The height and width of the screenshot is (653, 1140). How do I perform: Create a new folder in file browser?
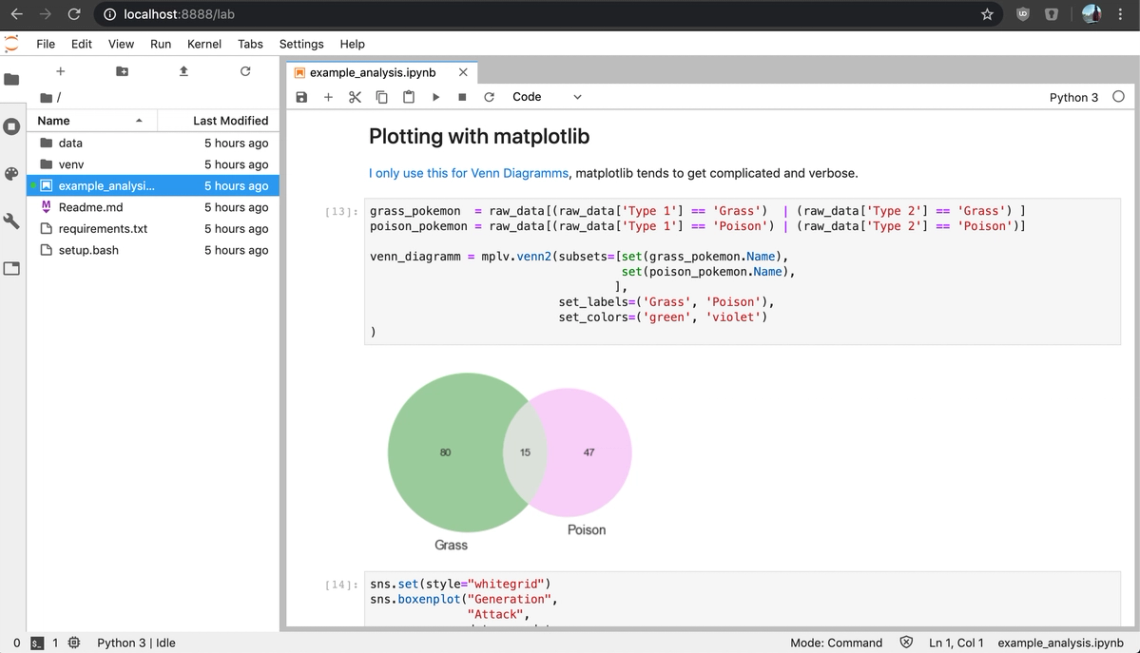tap(122, 71)
